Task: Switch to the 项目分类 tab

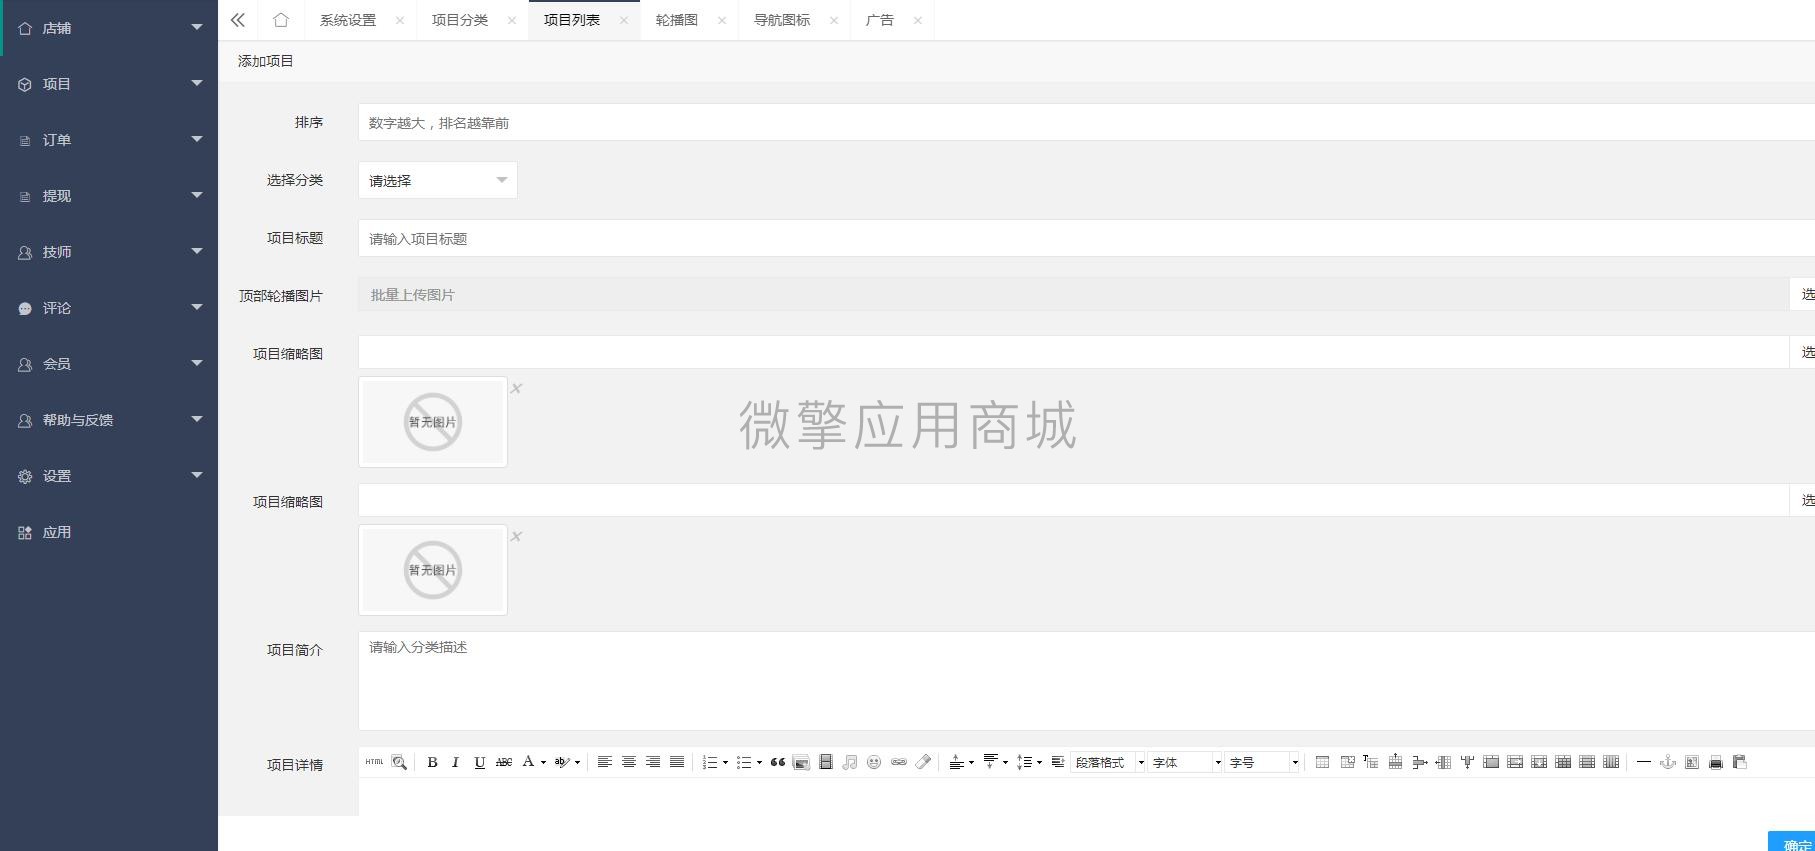Action: [x=460, y=20]
